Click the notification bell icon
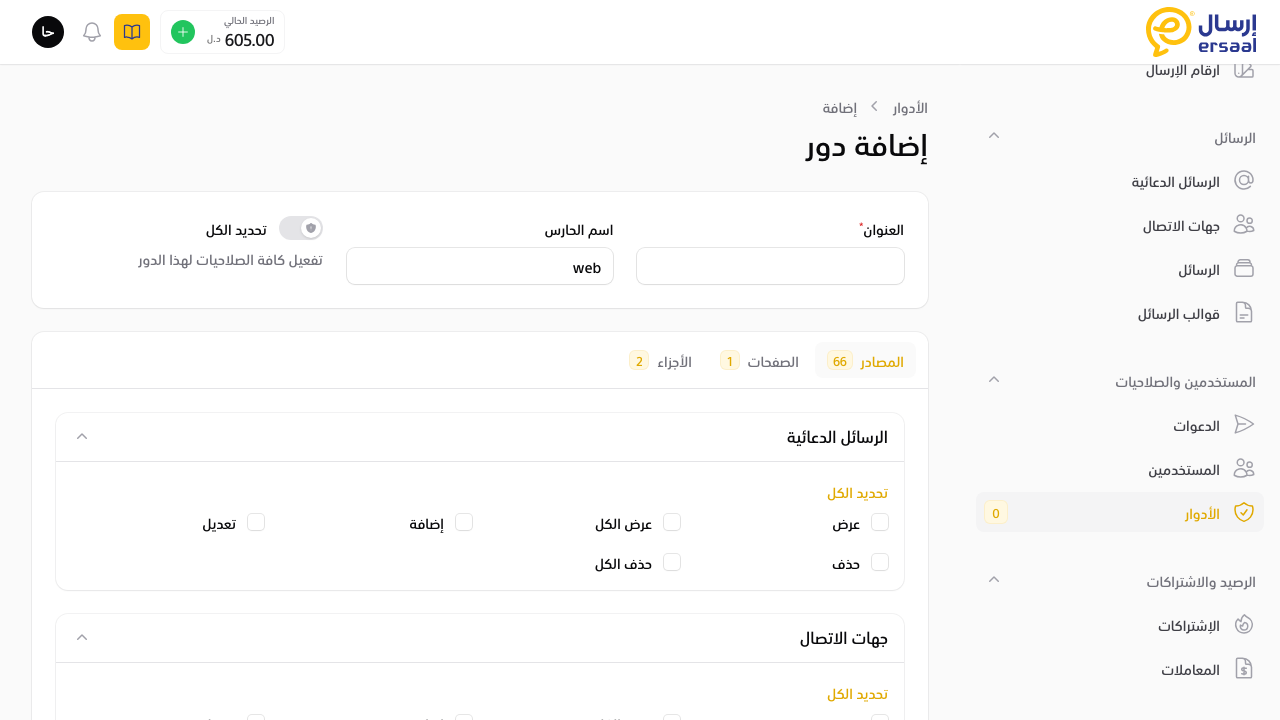The width and height of the screenshot is (1280, 720). (x=92, y=32)
